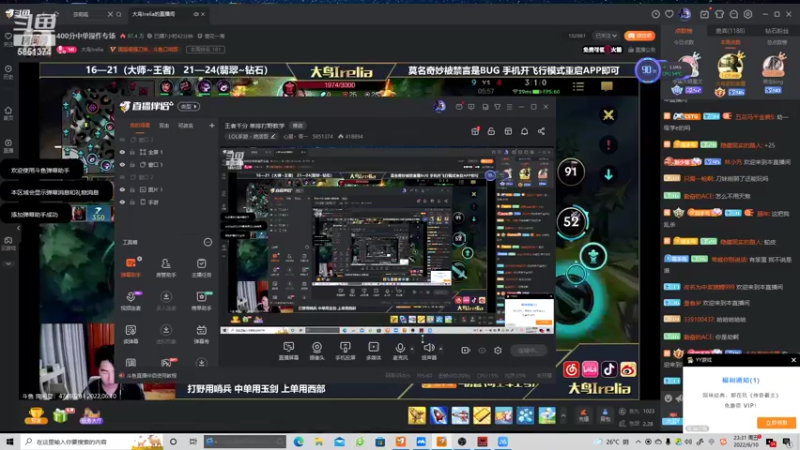800x450 pixels.
Task: Switch to the first scene tab in companion
Action: click(140, 126)
